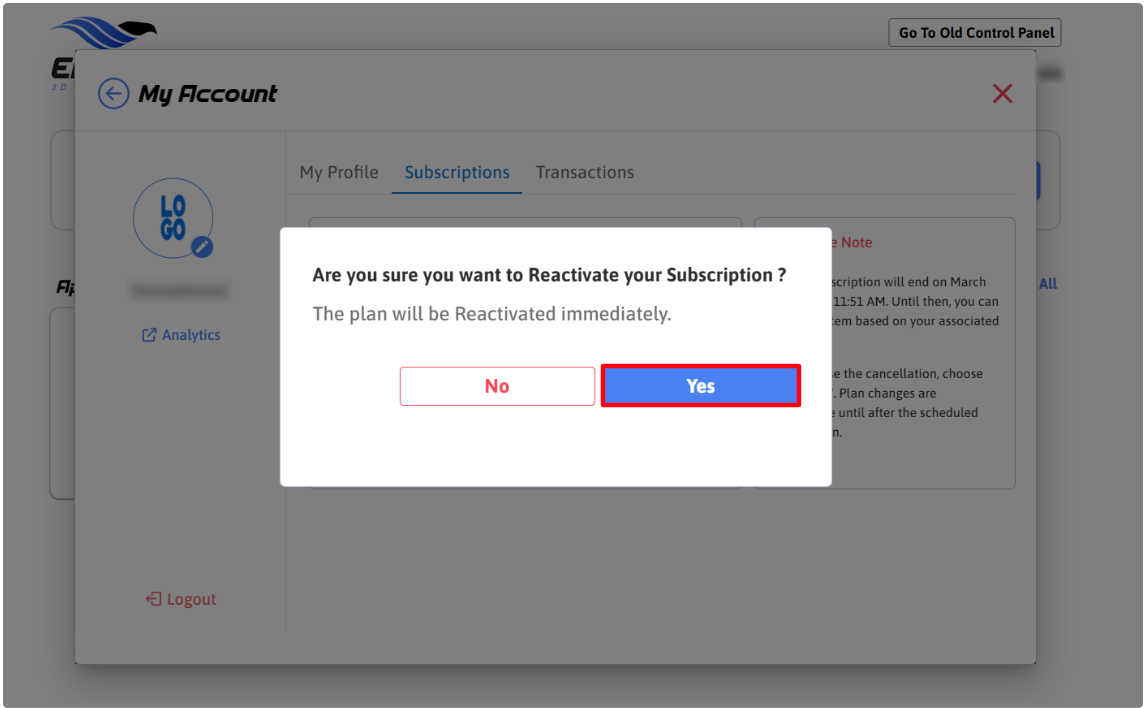Click the My Account heading title

click(208, 94)
